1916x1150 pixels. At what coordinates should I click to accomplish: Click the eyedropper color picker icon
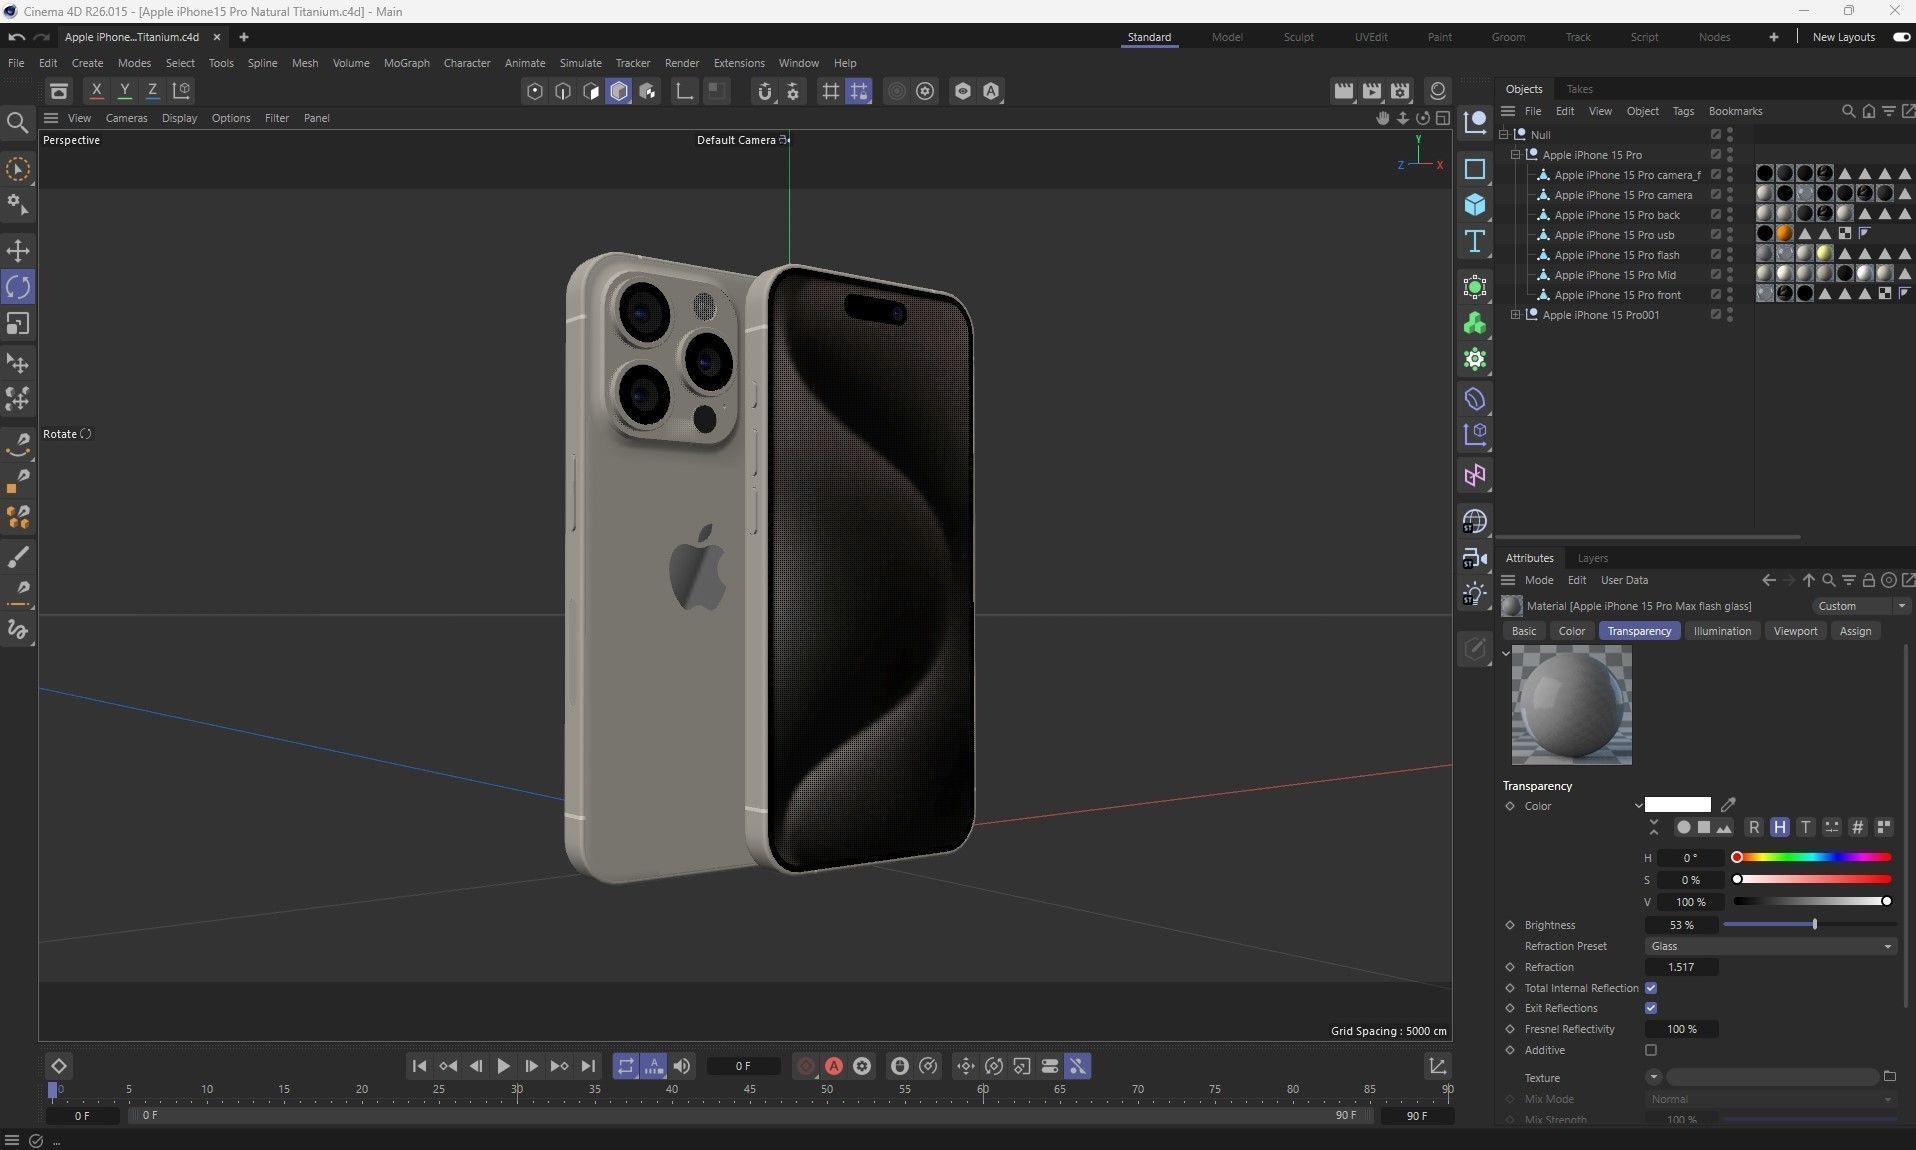(x=1728, y=804)
